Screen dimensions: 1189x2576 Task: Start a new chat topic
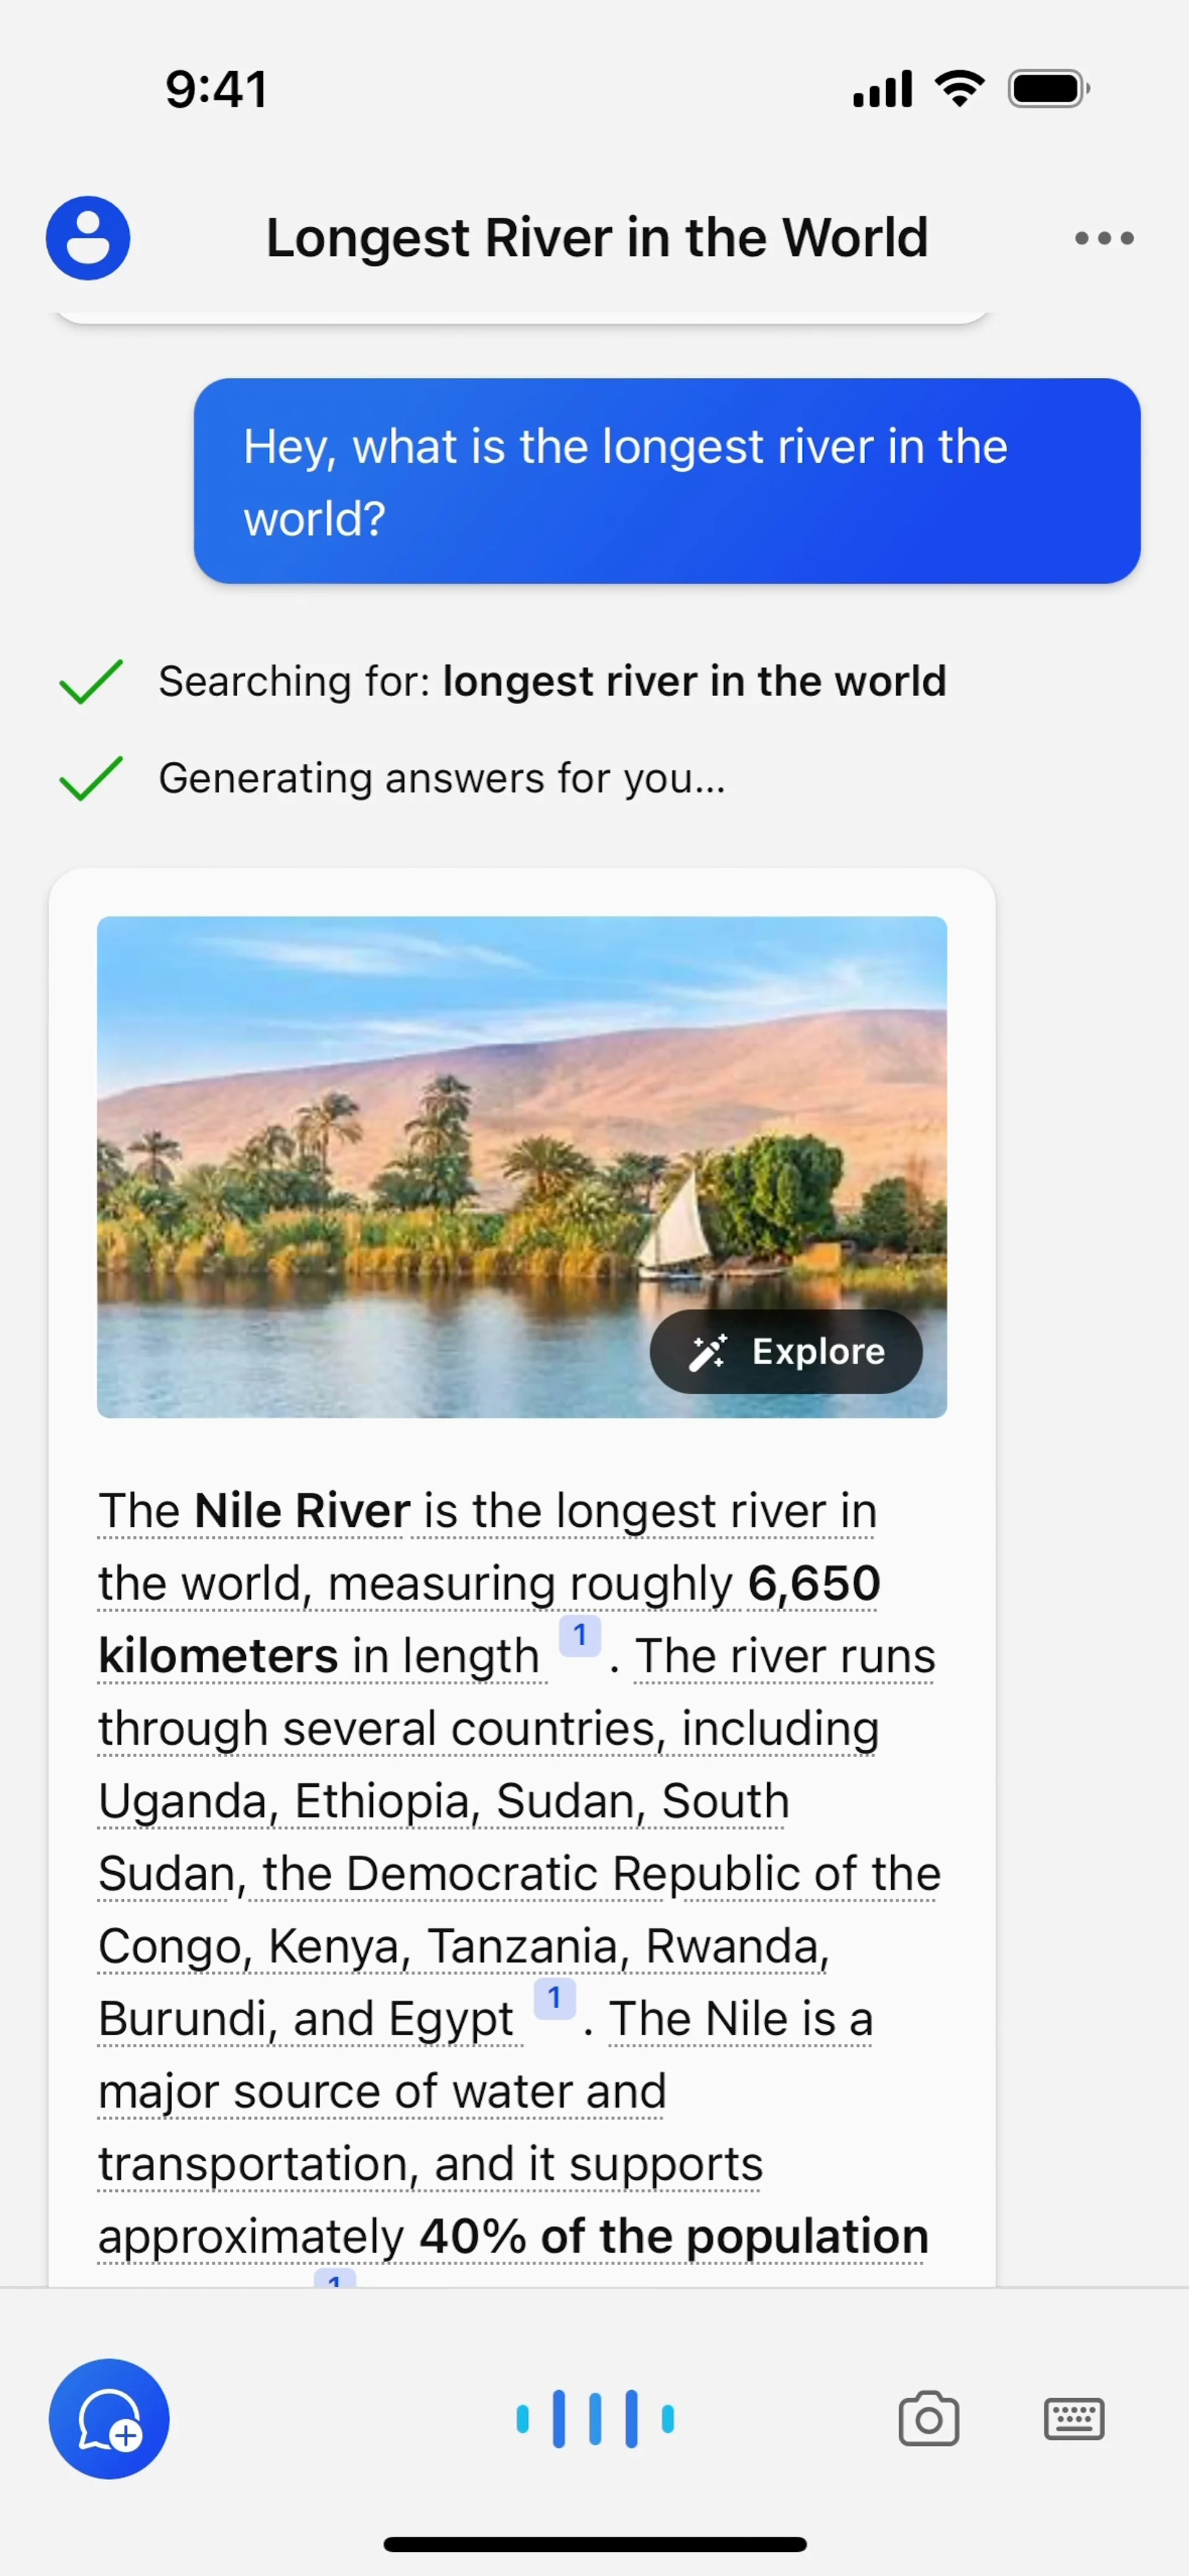click(109, 2418)
